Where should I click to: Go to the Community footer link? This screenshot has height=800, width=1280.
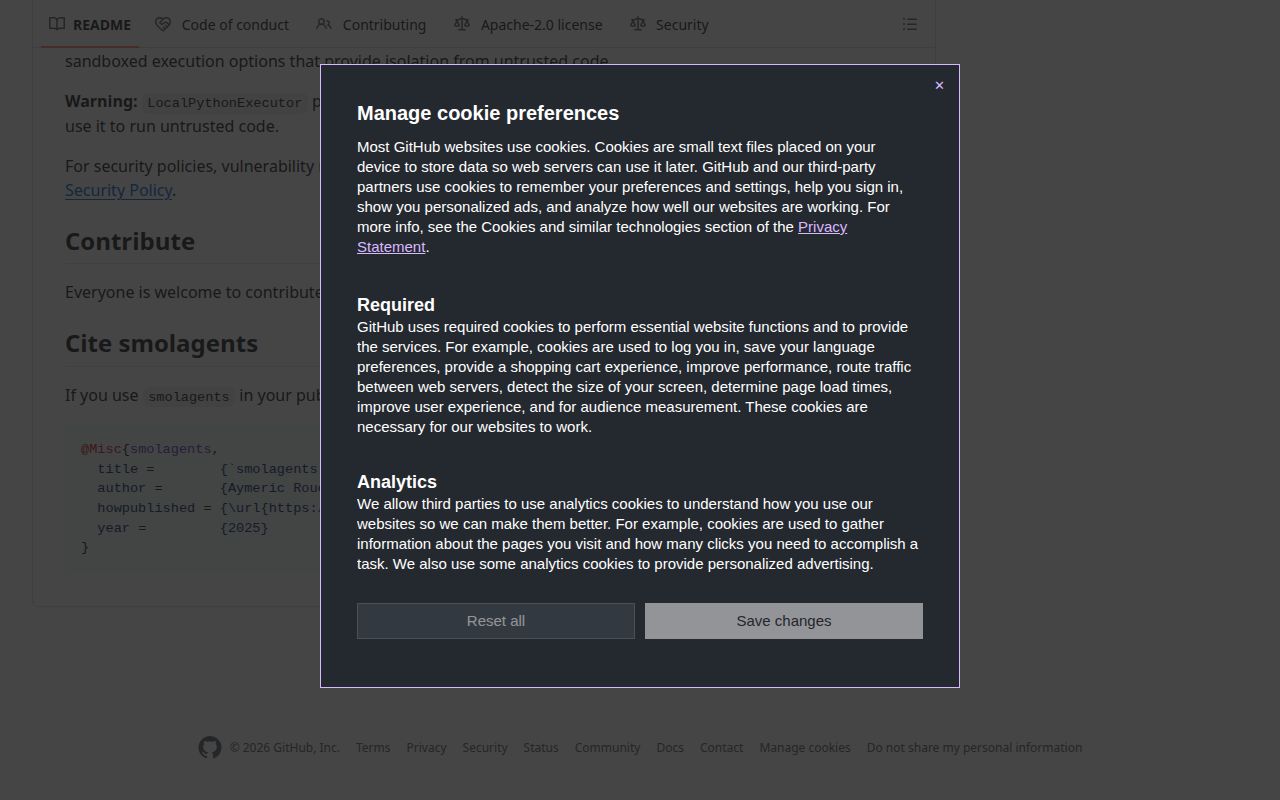[607, 747]
